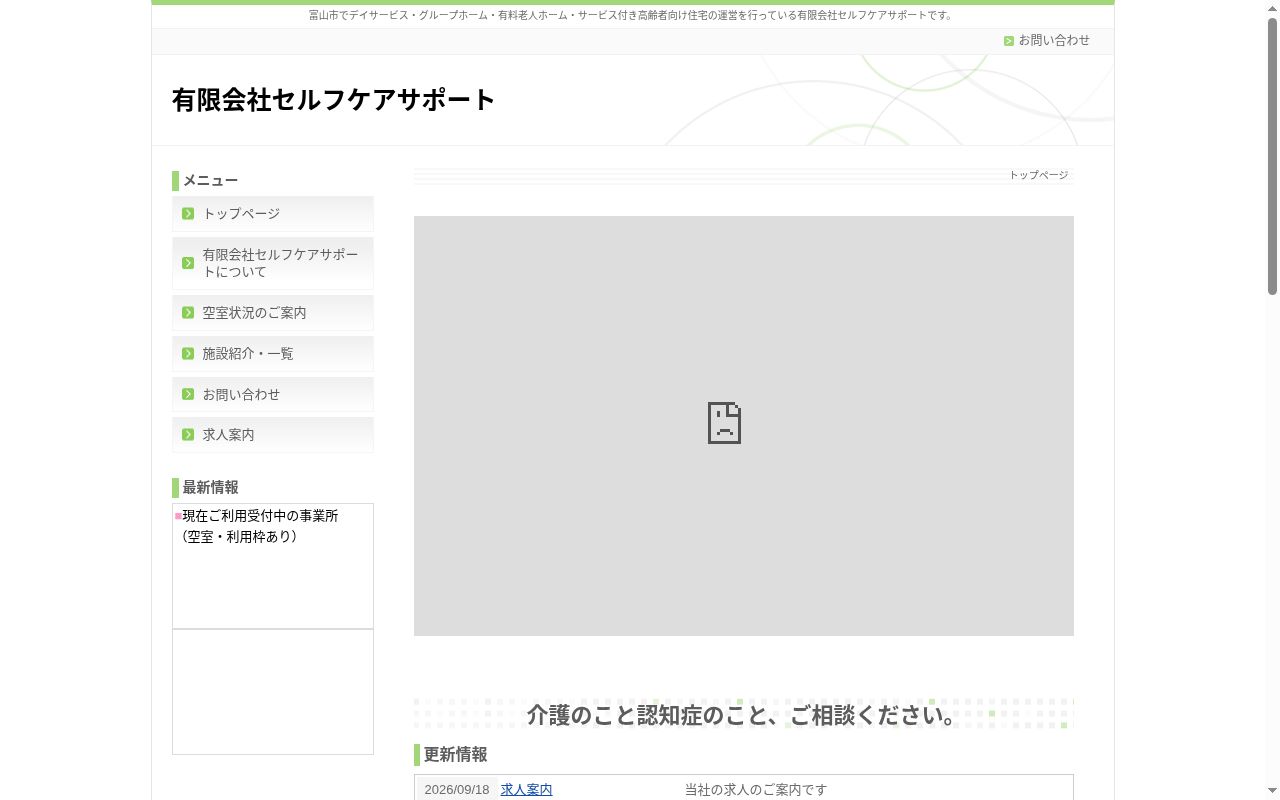The image size is (1280, 800).
Task: Click 現在ご利用受付中の事業所 news text
Action: (260, 516)
